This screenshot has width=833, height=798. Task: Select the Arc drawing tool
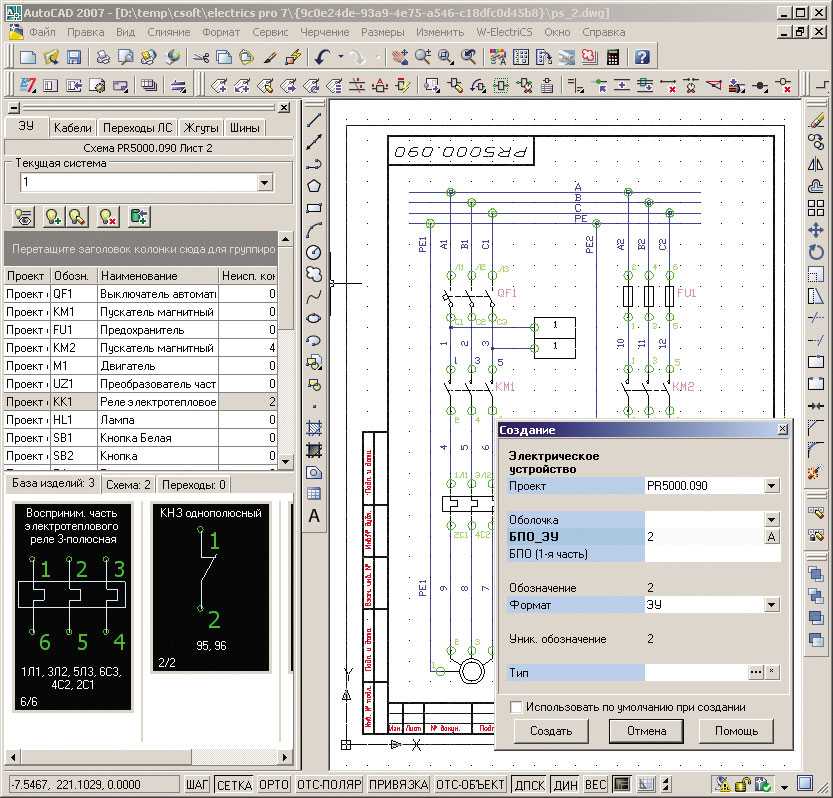tap(314, 231)
